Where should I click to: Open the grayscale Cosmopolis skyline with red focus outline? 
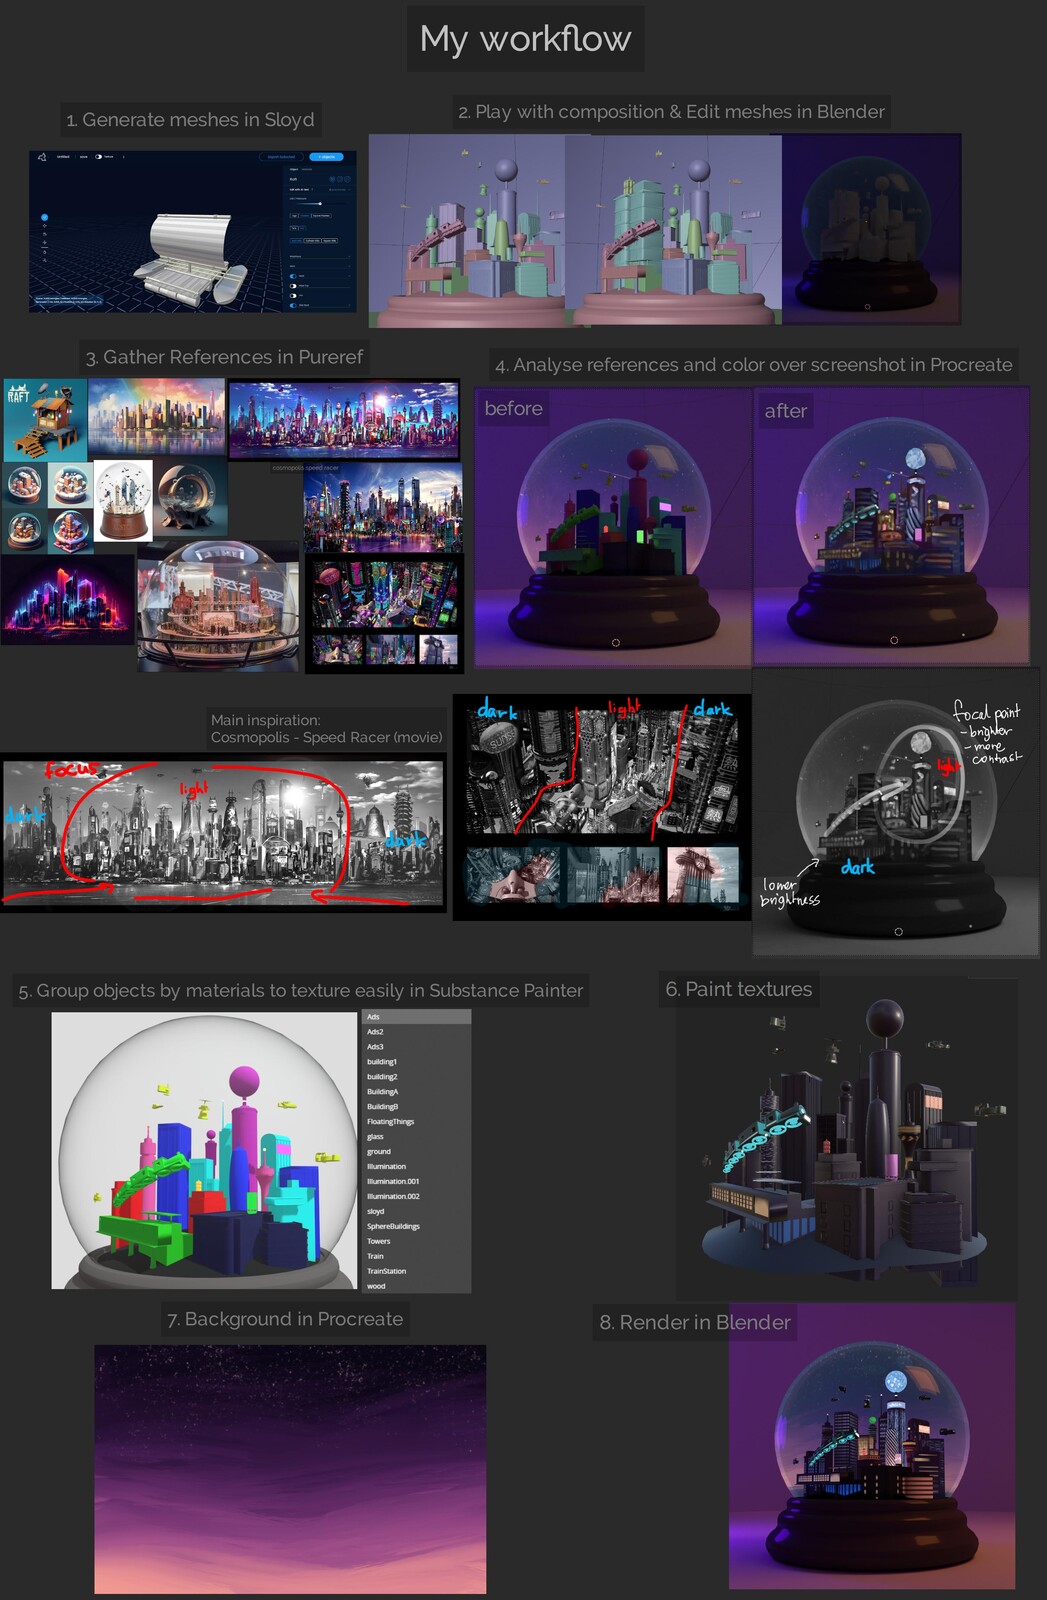point(223,832)
